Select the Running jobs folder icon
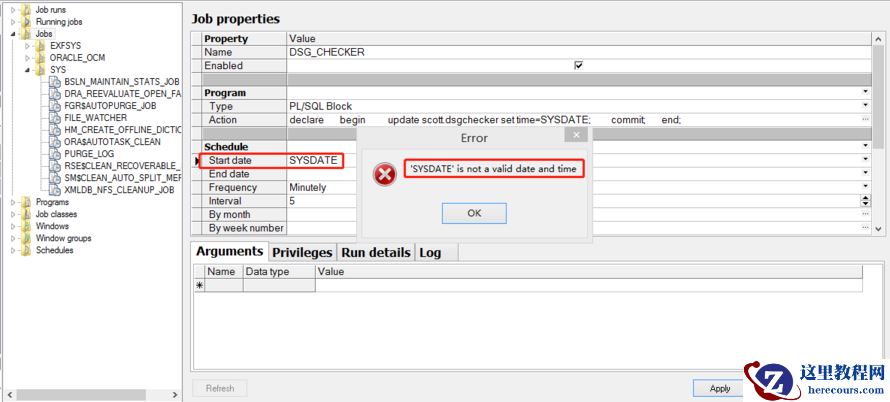 [26, 22]
